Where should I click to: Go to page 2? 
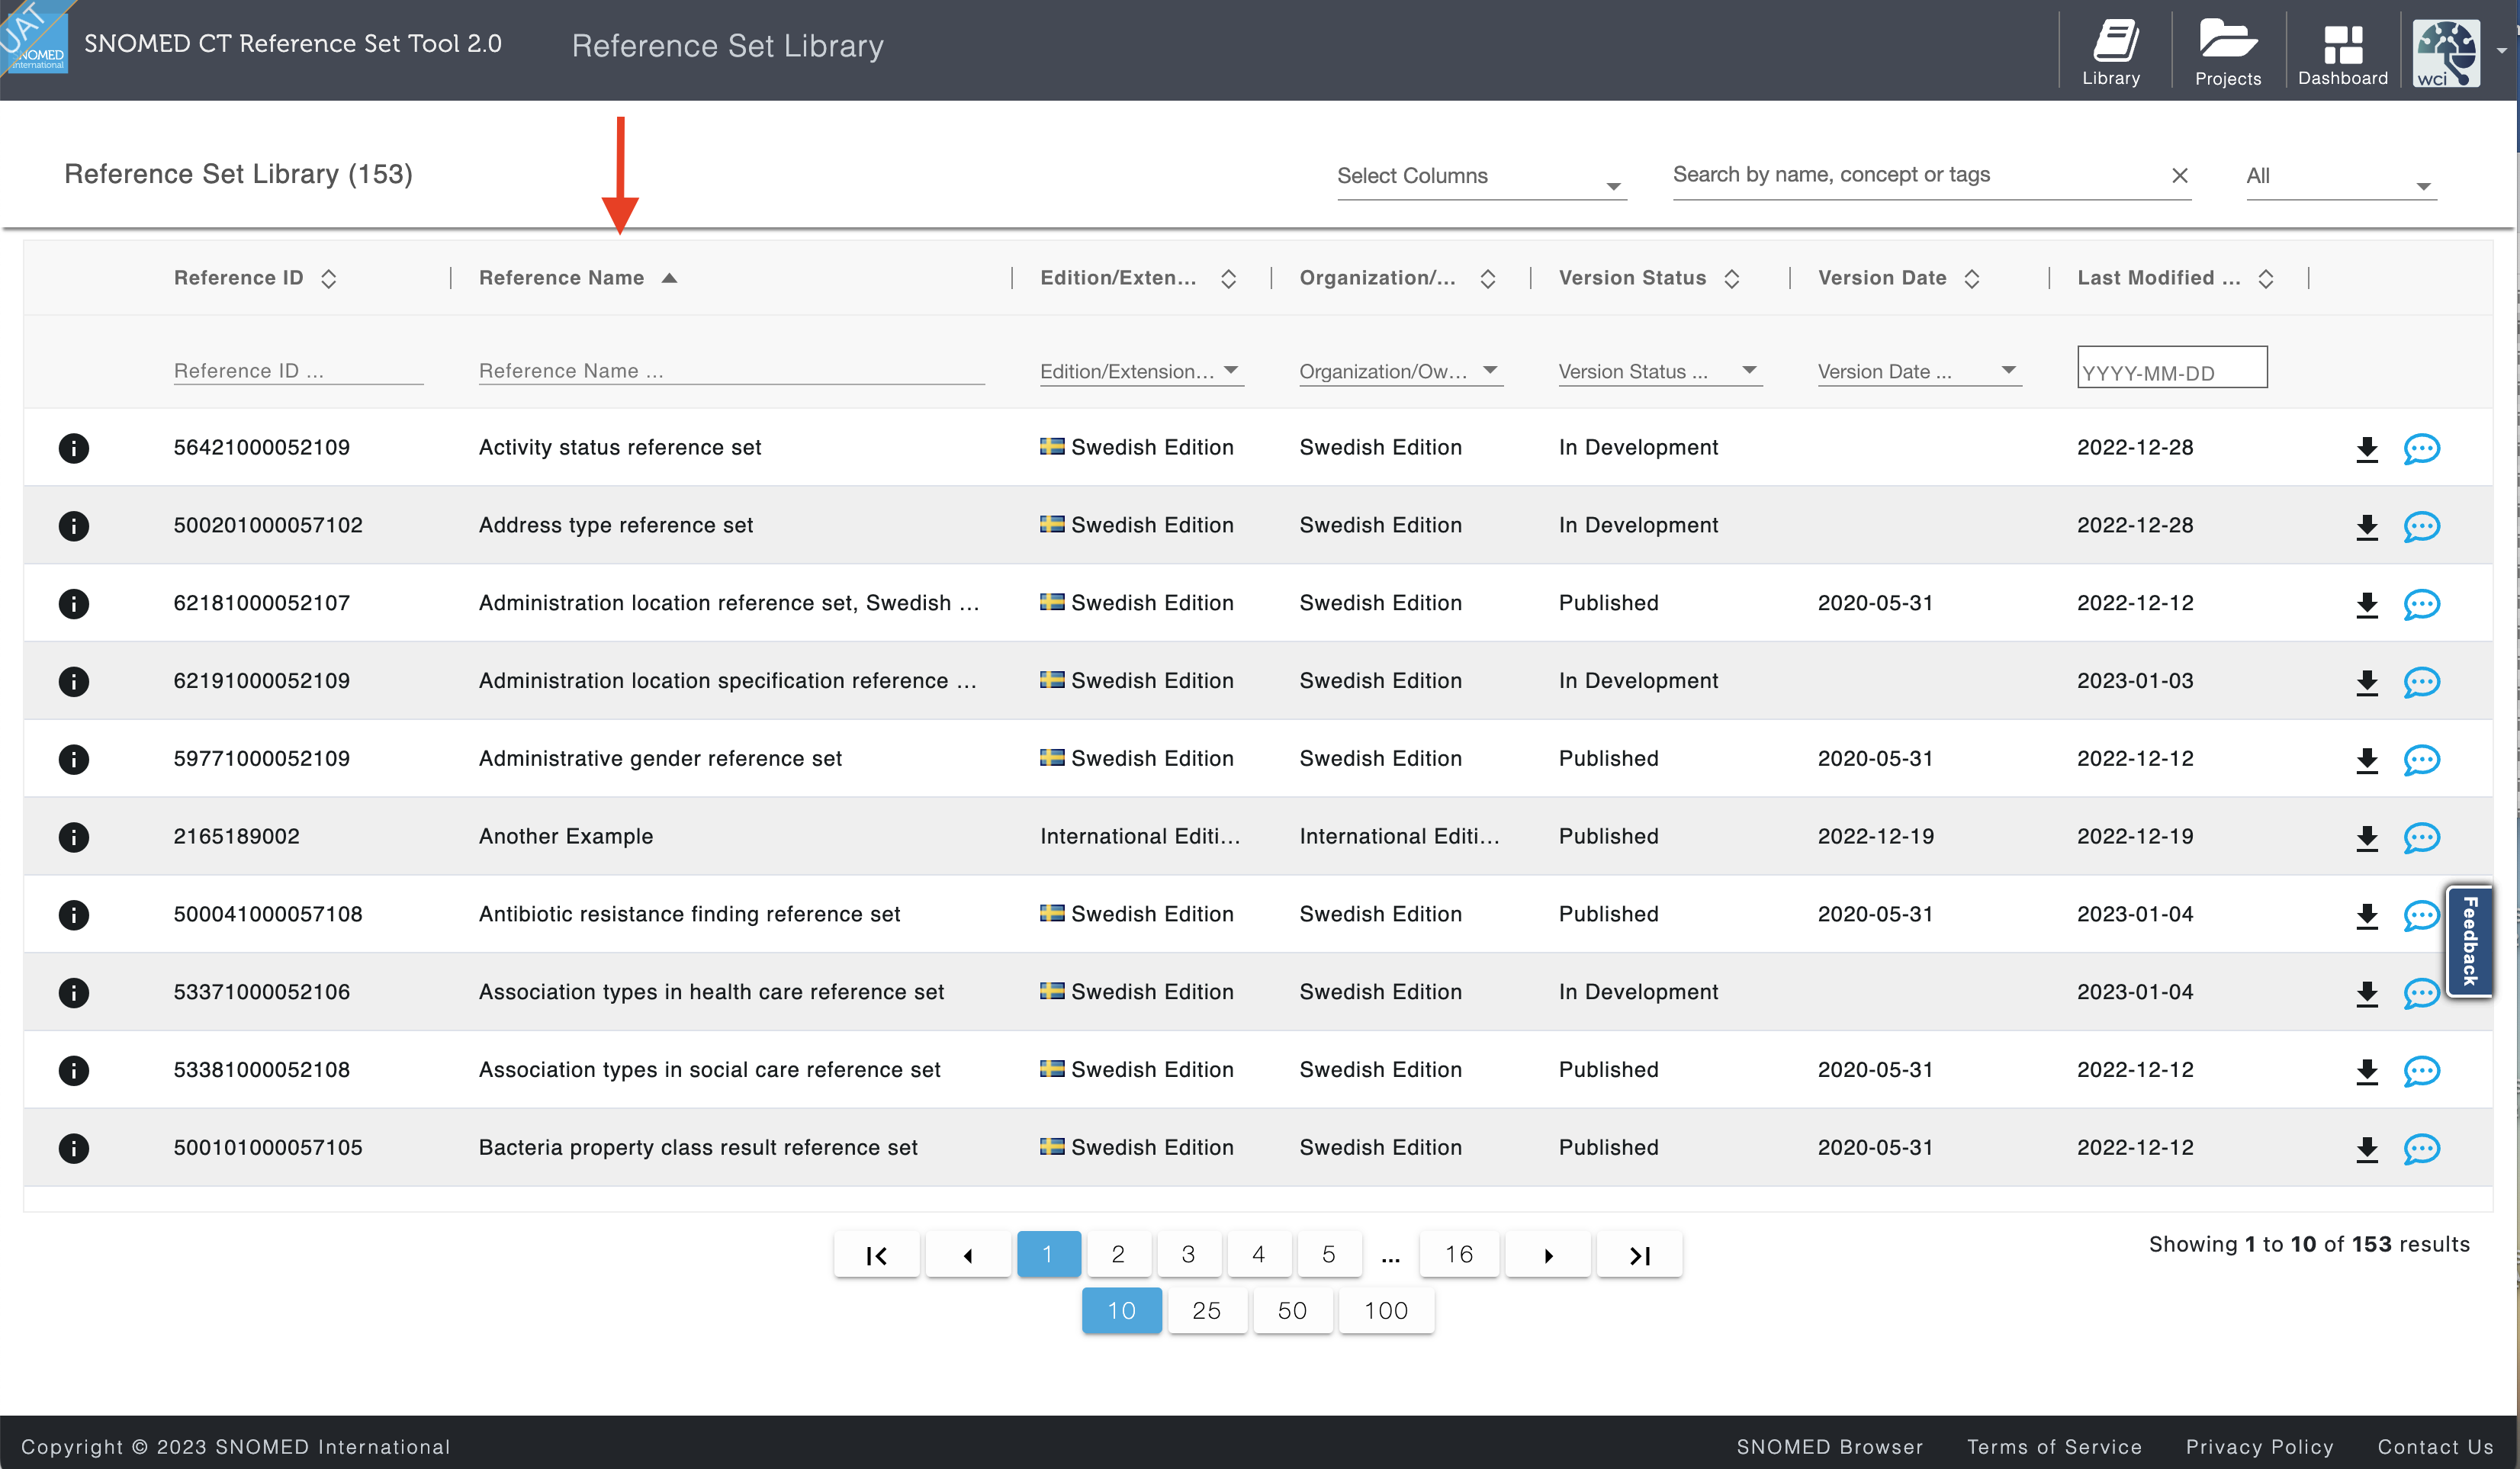pyautogui.click(x=1118, y=1254)
